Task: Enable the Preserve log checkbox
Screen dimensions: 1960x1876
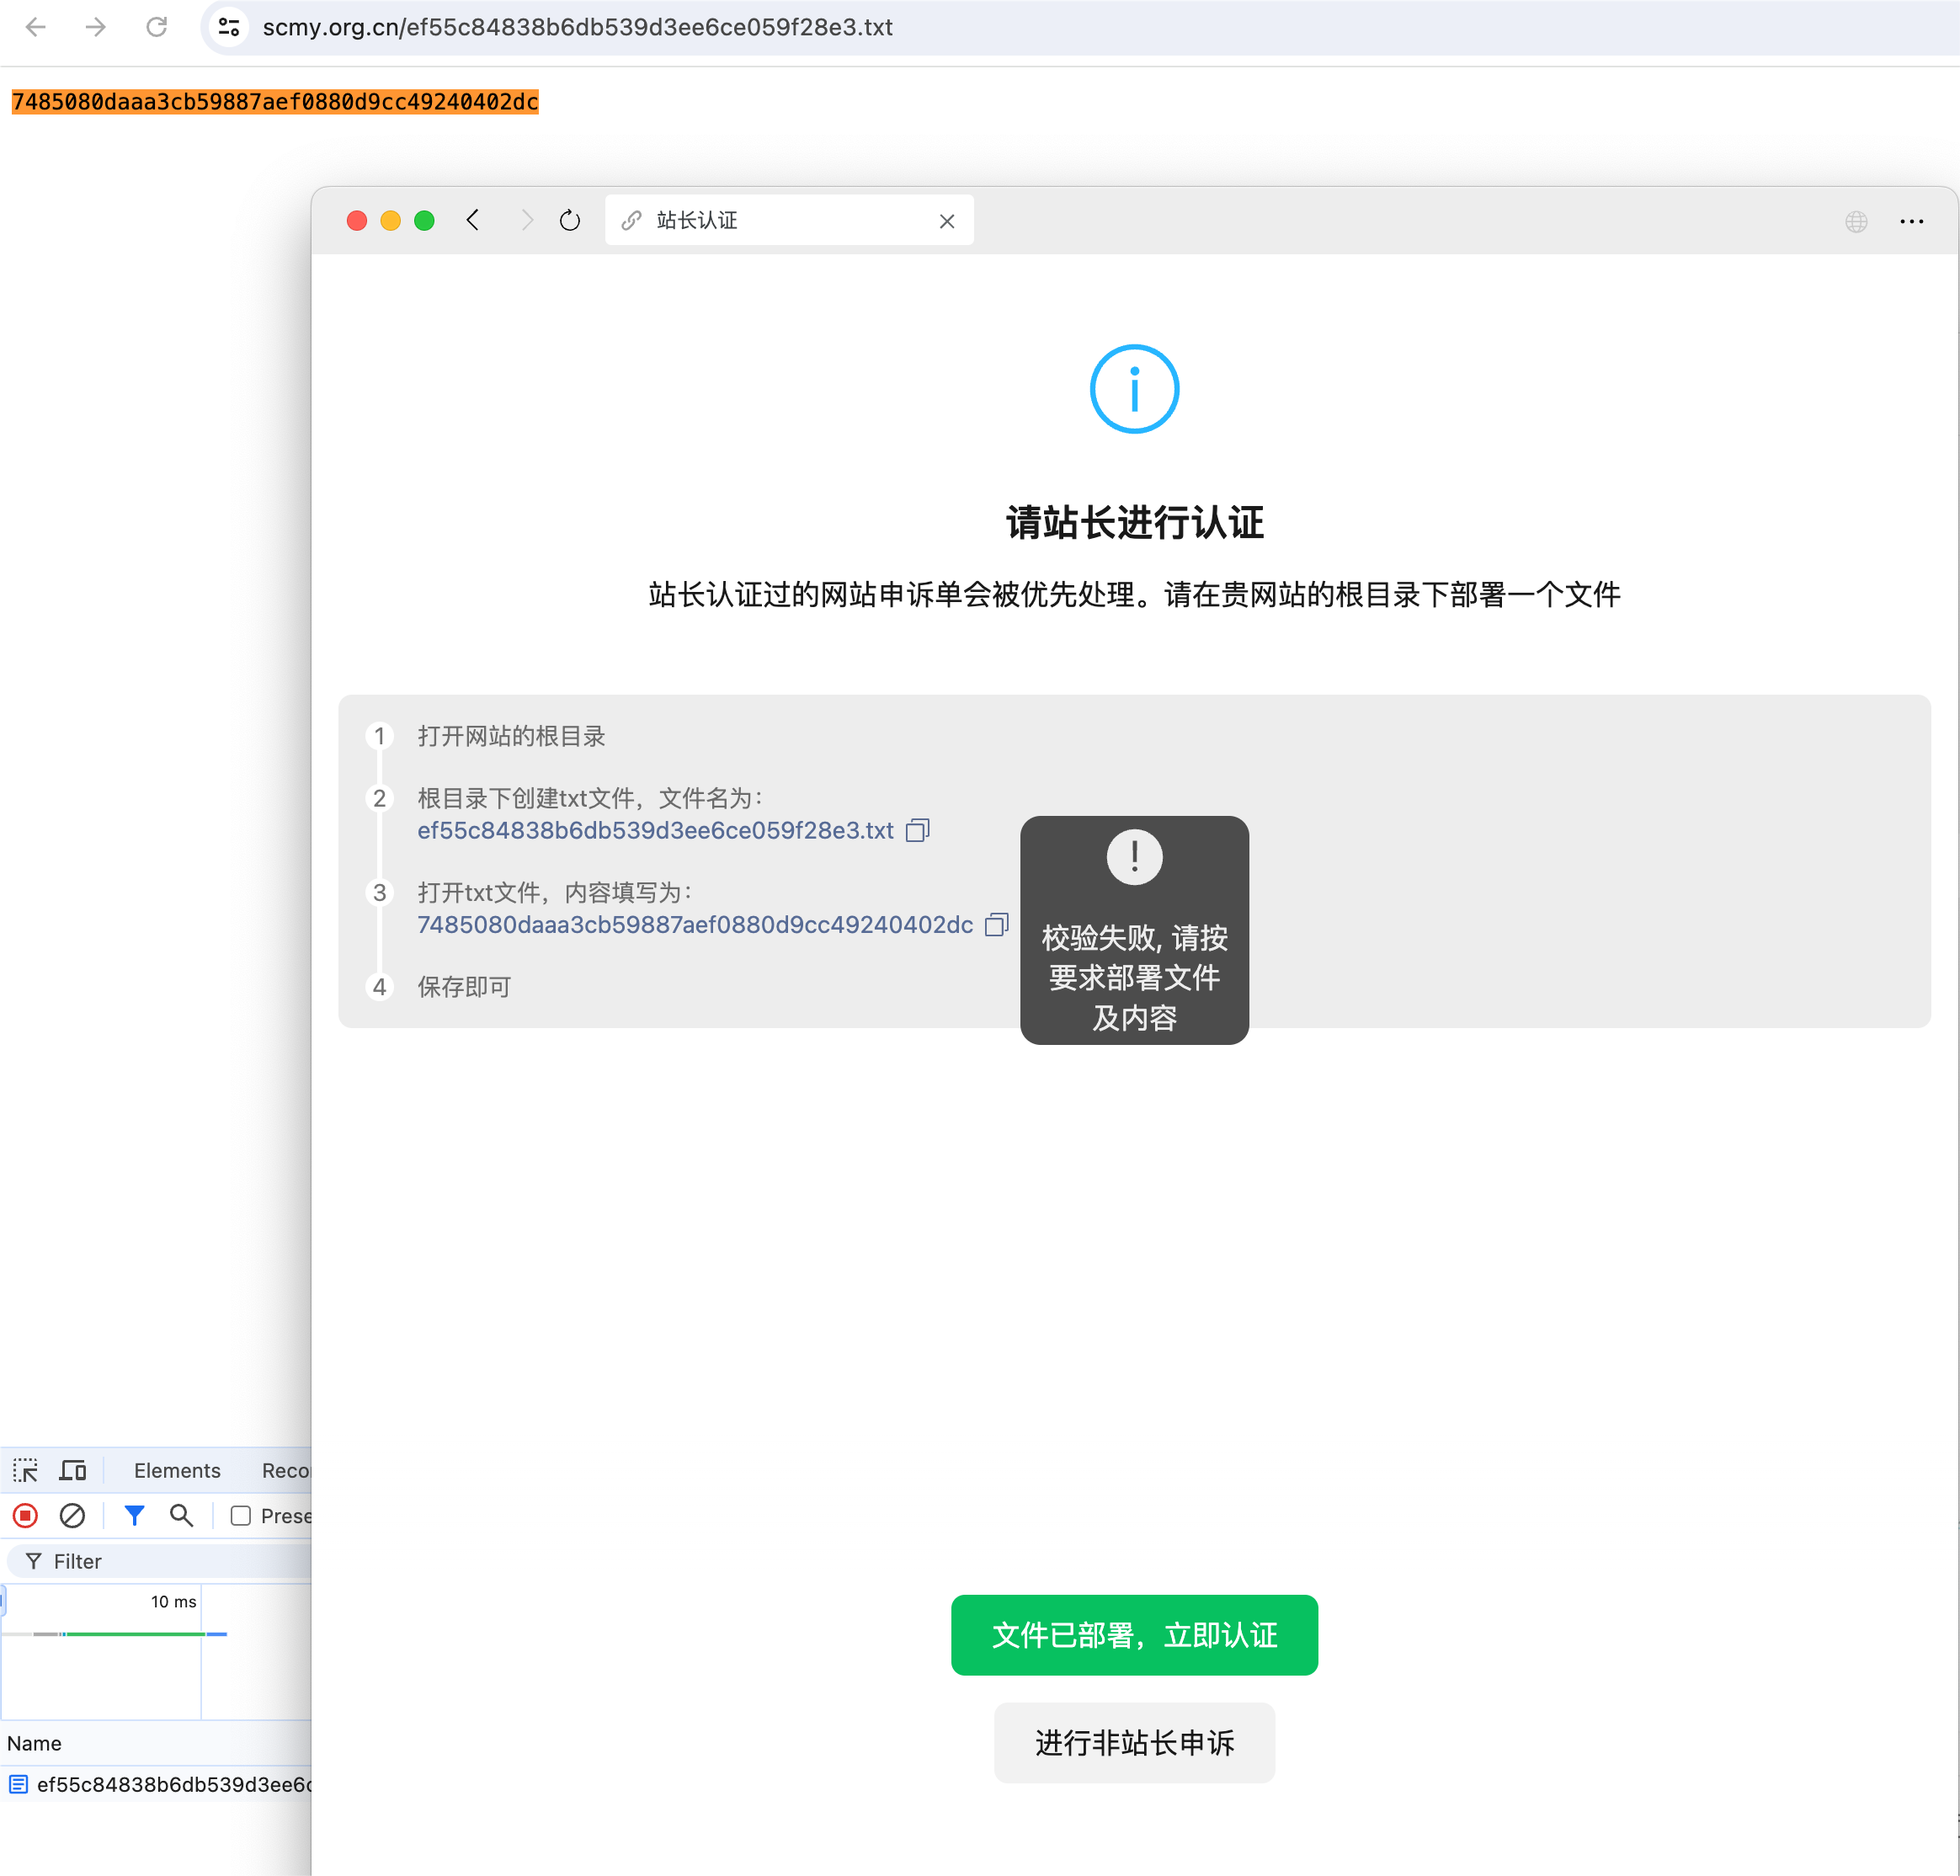Action: click(x=241, y=1516)
